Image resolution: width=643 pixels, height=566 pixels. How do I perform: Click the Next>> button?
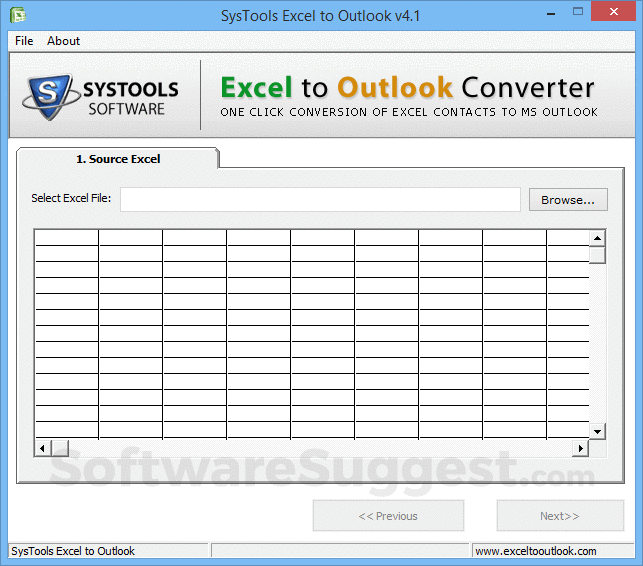click(560, 516)
